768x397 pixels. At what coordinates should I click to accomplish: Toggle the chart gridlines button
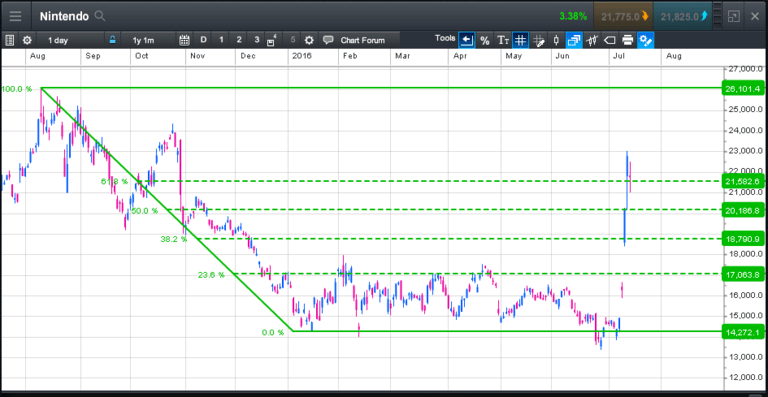click(521, 40)
